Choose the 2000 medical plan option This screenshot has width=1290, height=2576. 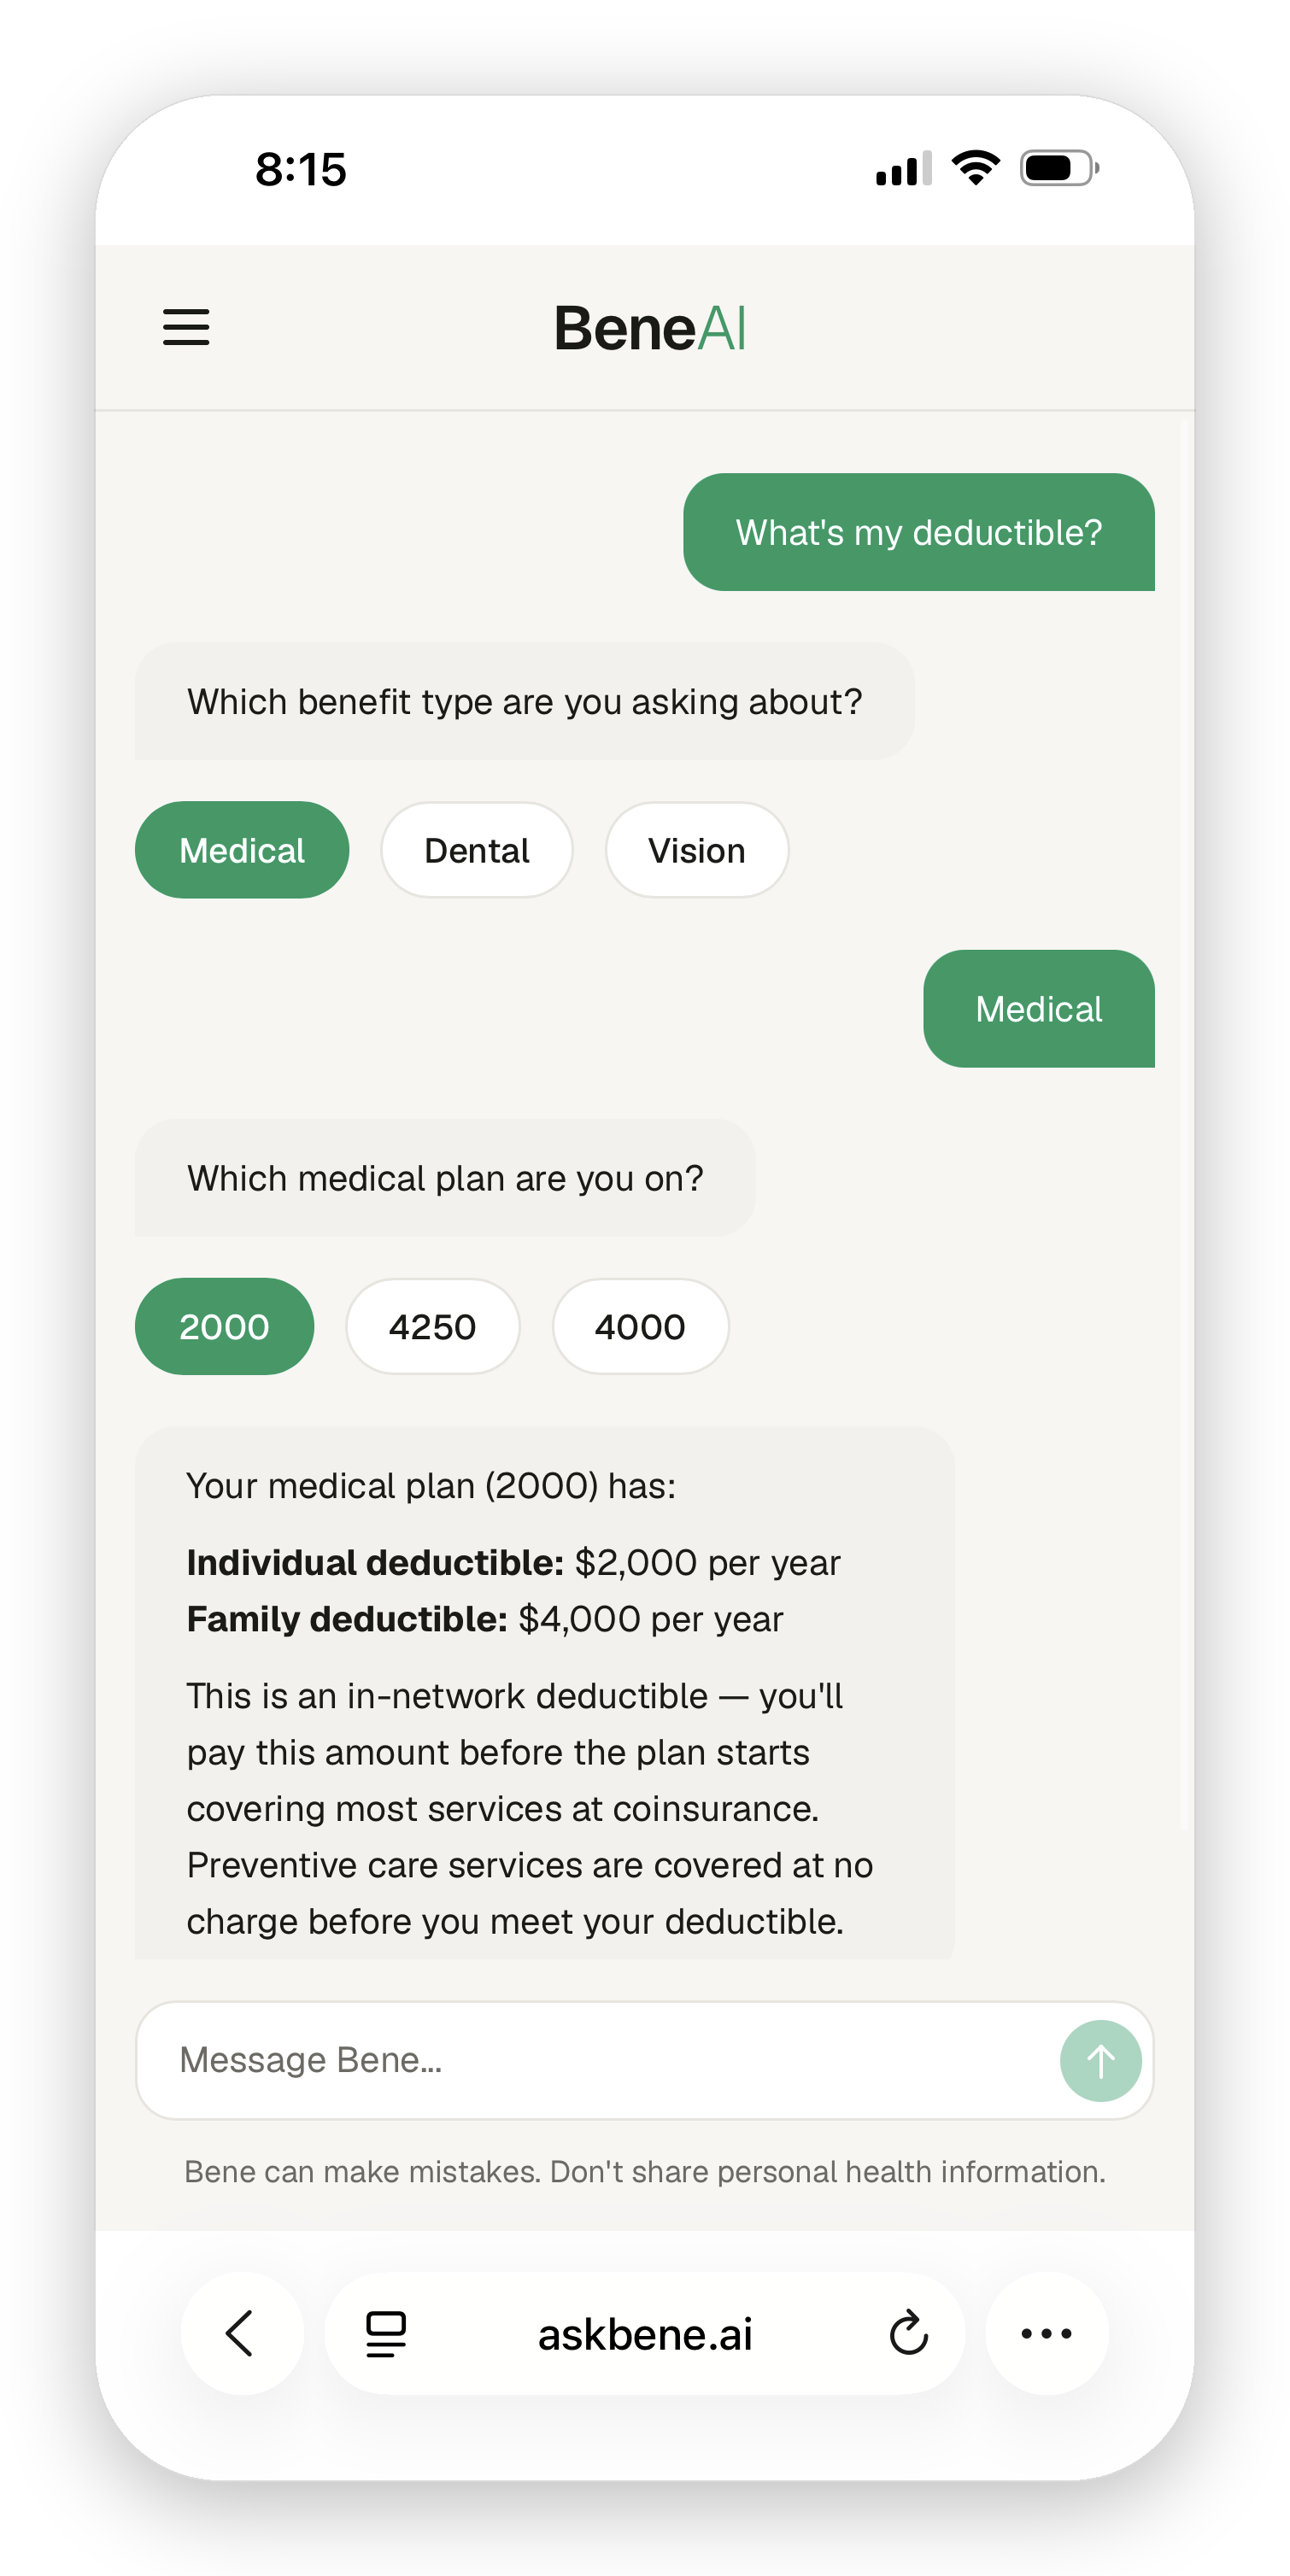(224, 1326)
